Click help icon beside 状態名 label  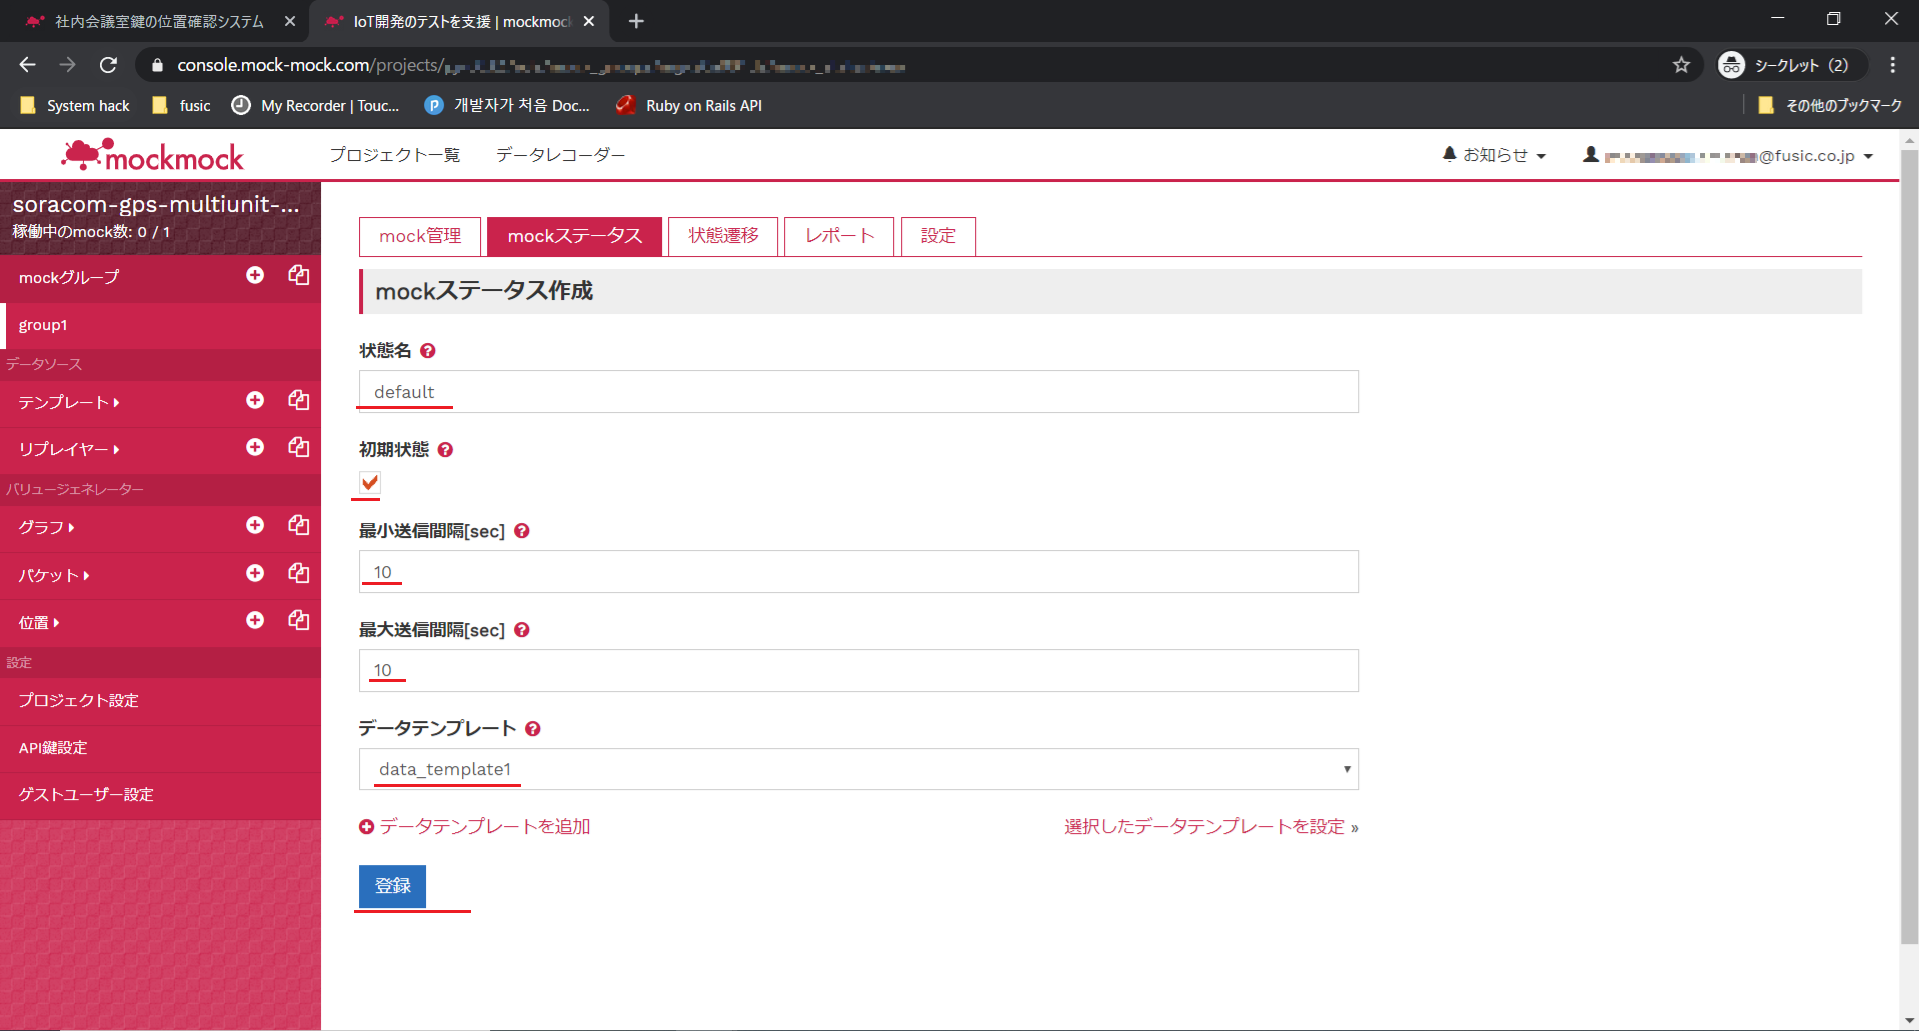[x=428, y=351]
